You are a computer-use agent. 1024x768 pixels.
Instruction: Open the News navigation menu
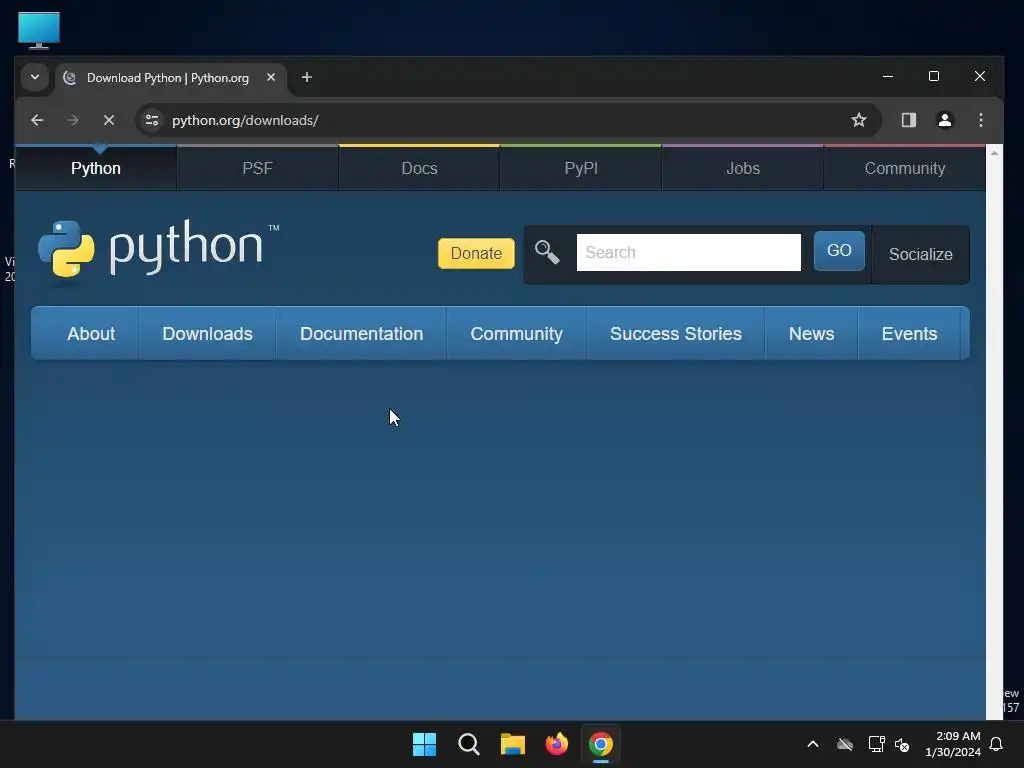(x=811, y=334)
